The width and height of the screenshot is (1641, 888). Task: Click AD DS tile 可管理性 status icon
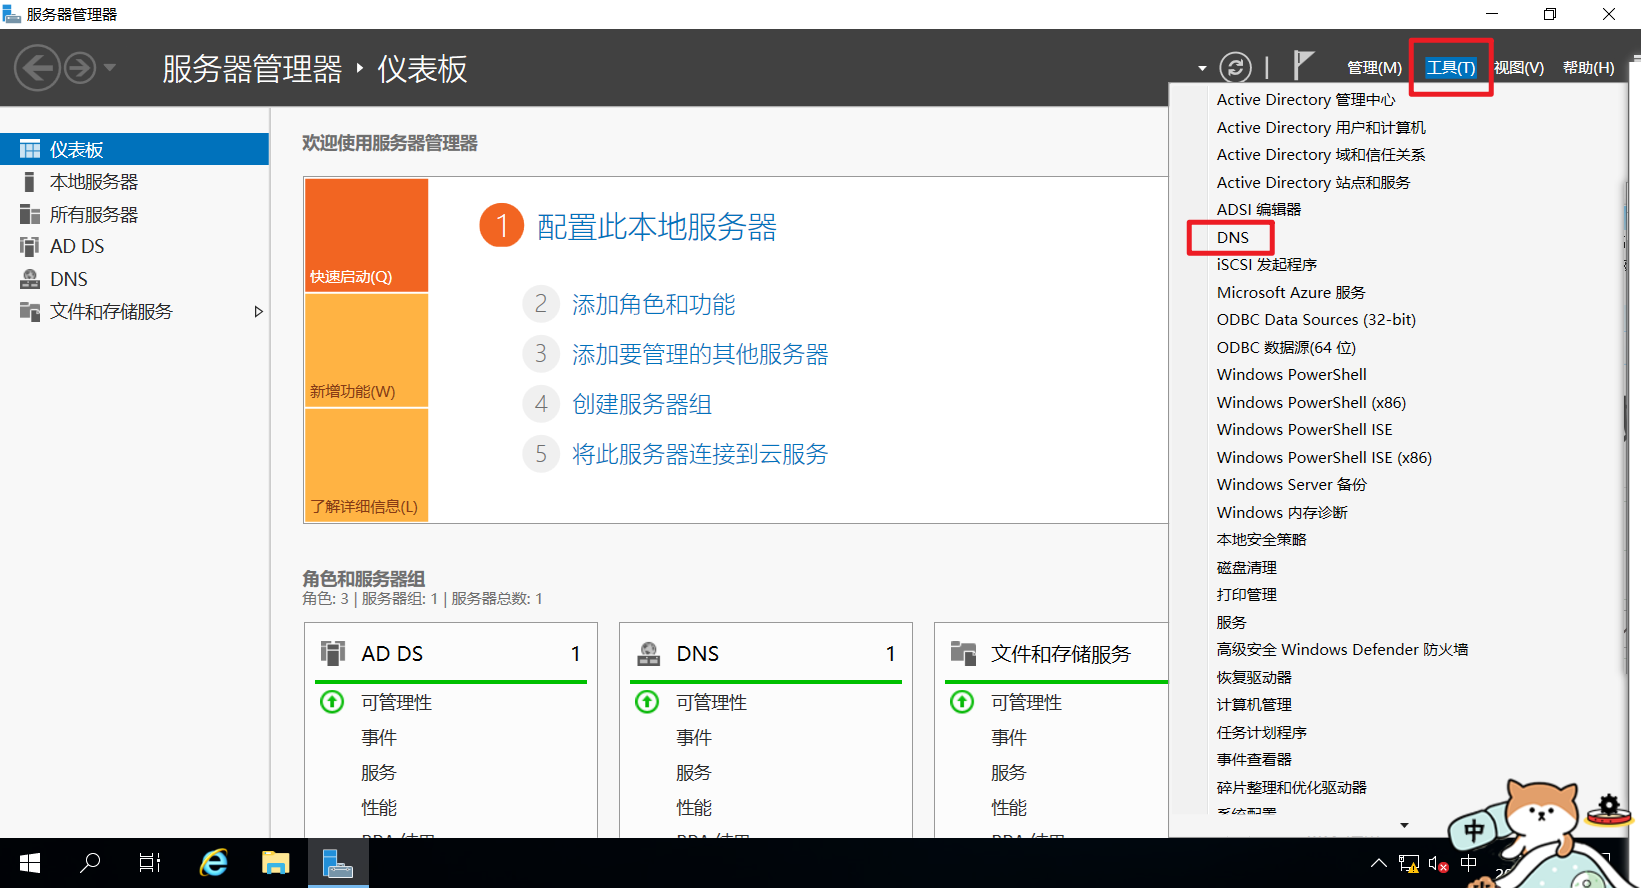pos(332,702)
